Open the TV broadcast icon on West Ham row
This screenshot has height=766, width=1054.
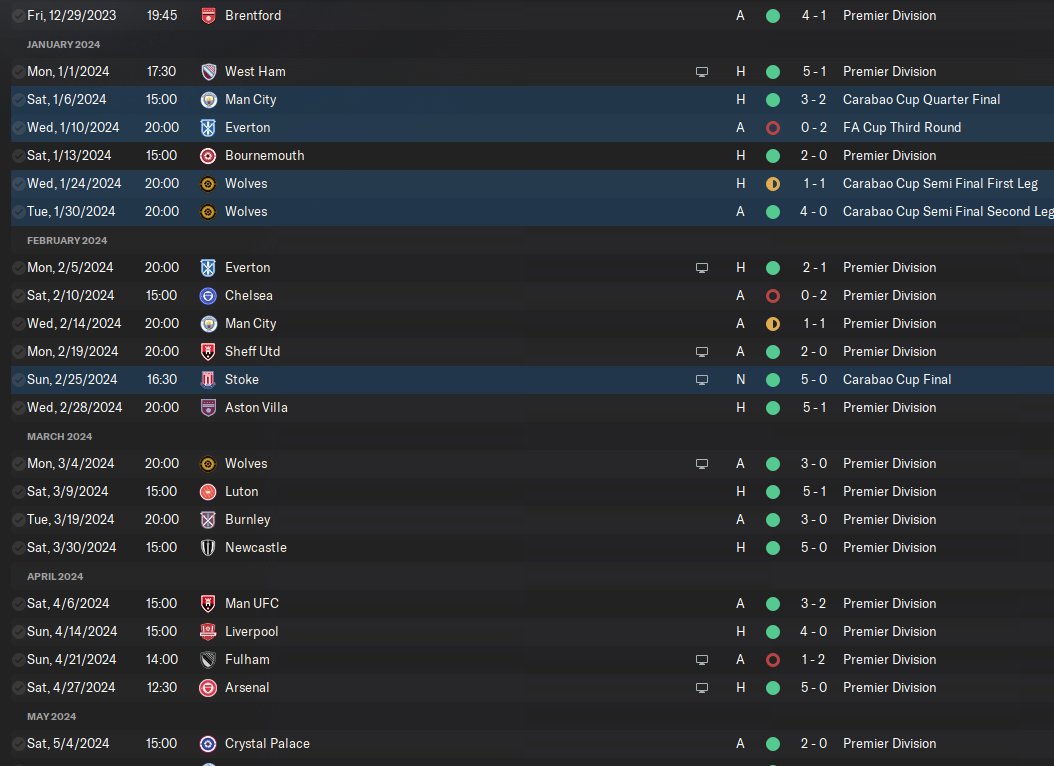point(702,72)
